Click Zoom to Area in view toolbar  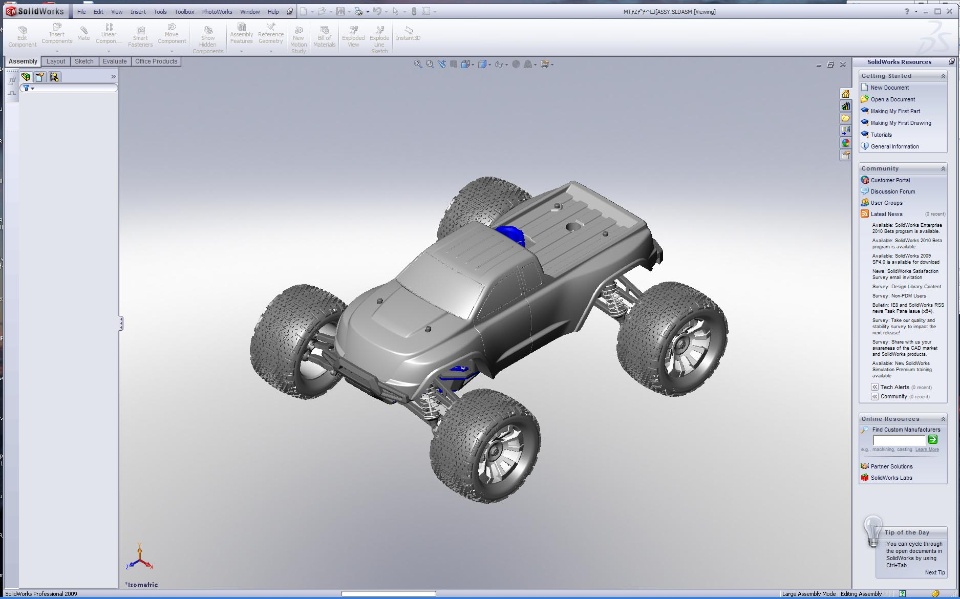tap(430, 64)
